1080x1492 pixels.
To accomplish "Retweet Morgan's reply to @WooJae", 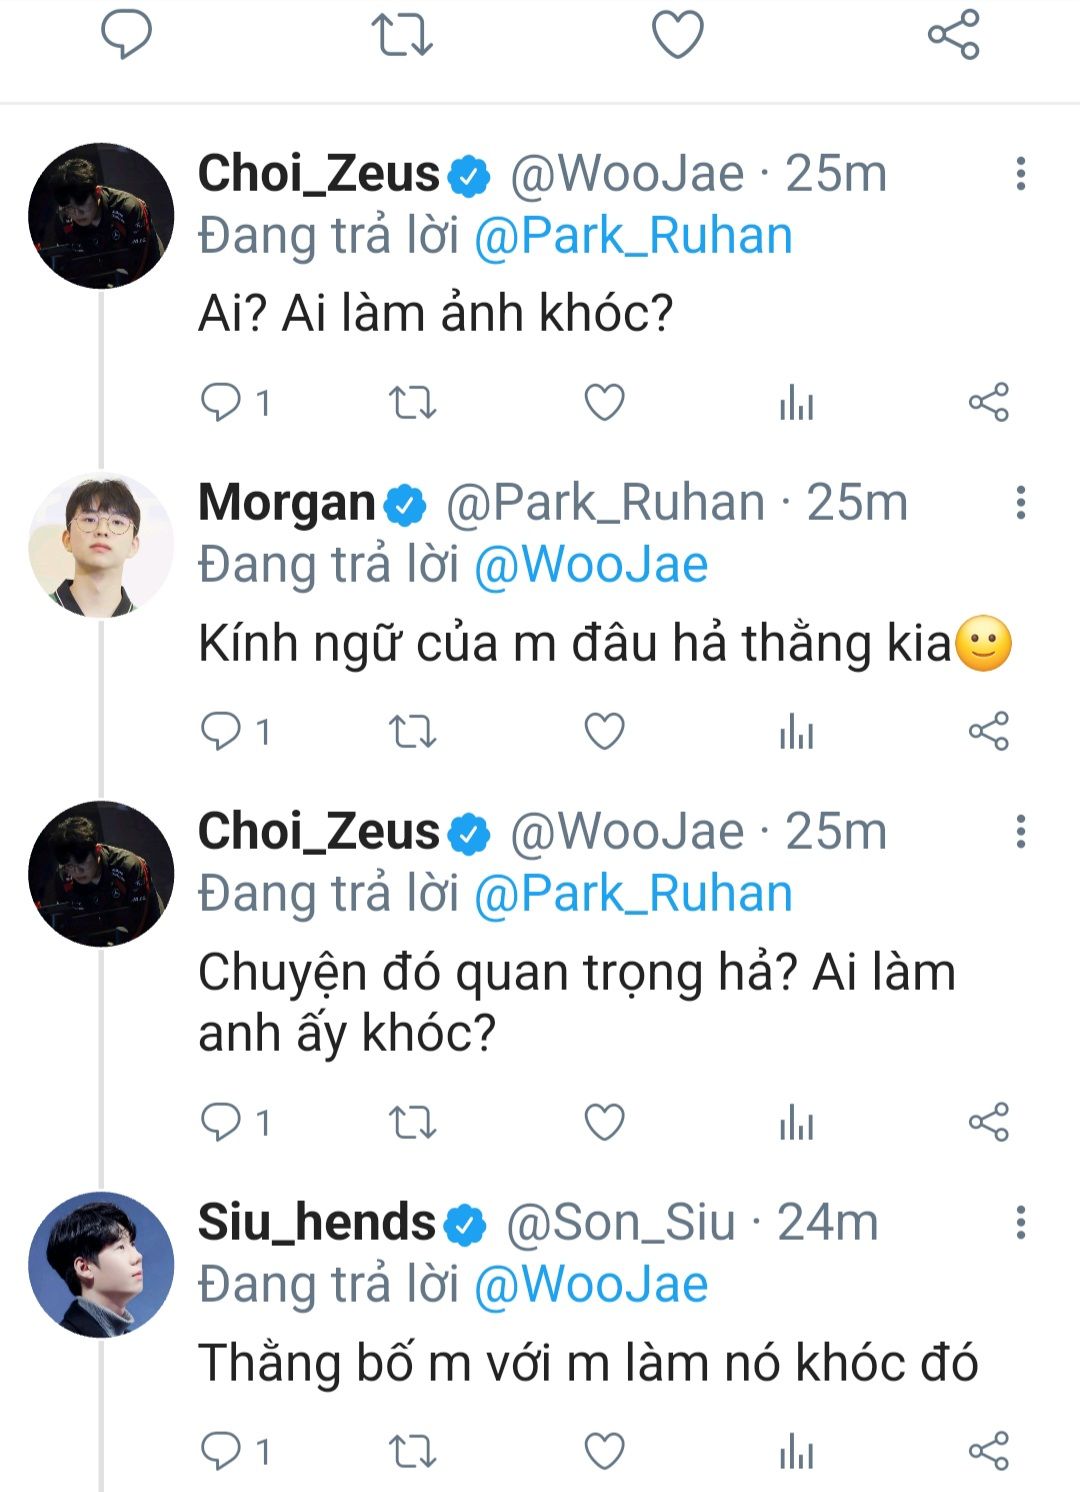I will 411,732.
